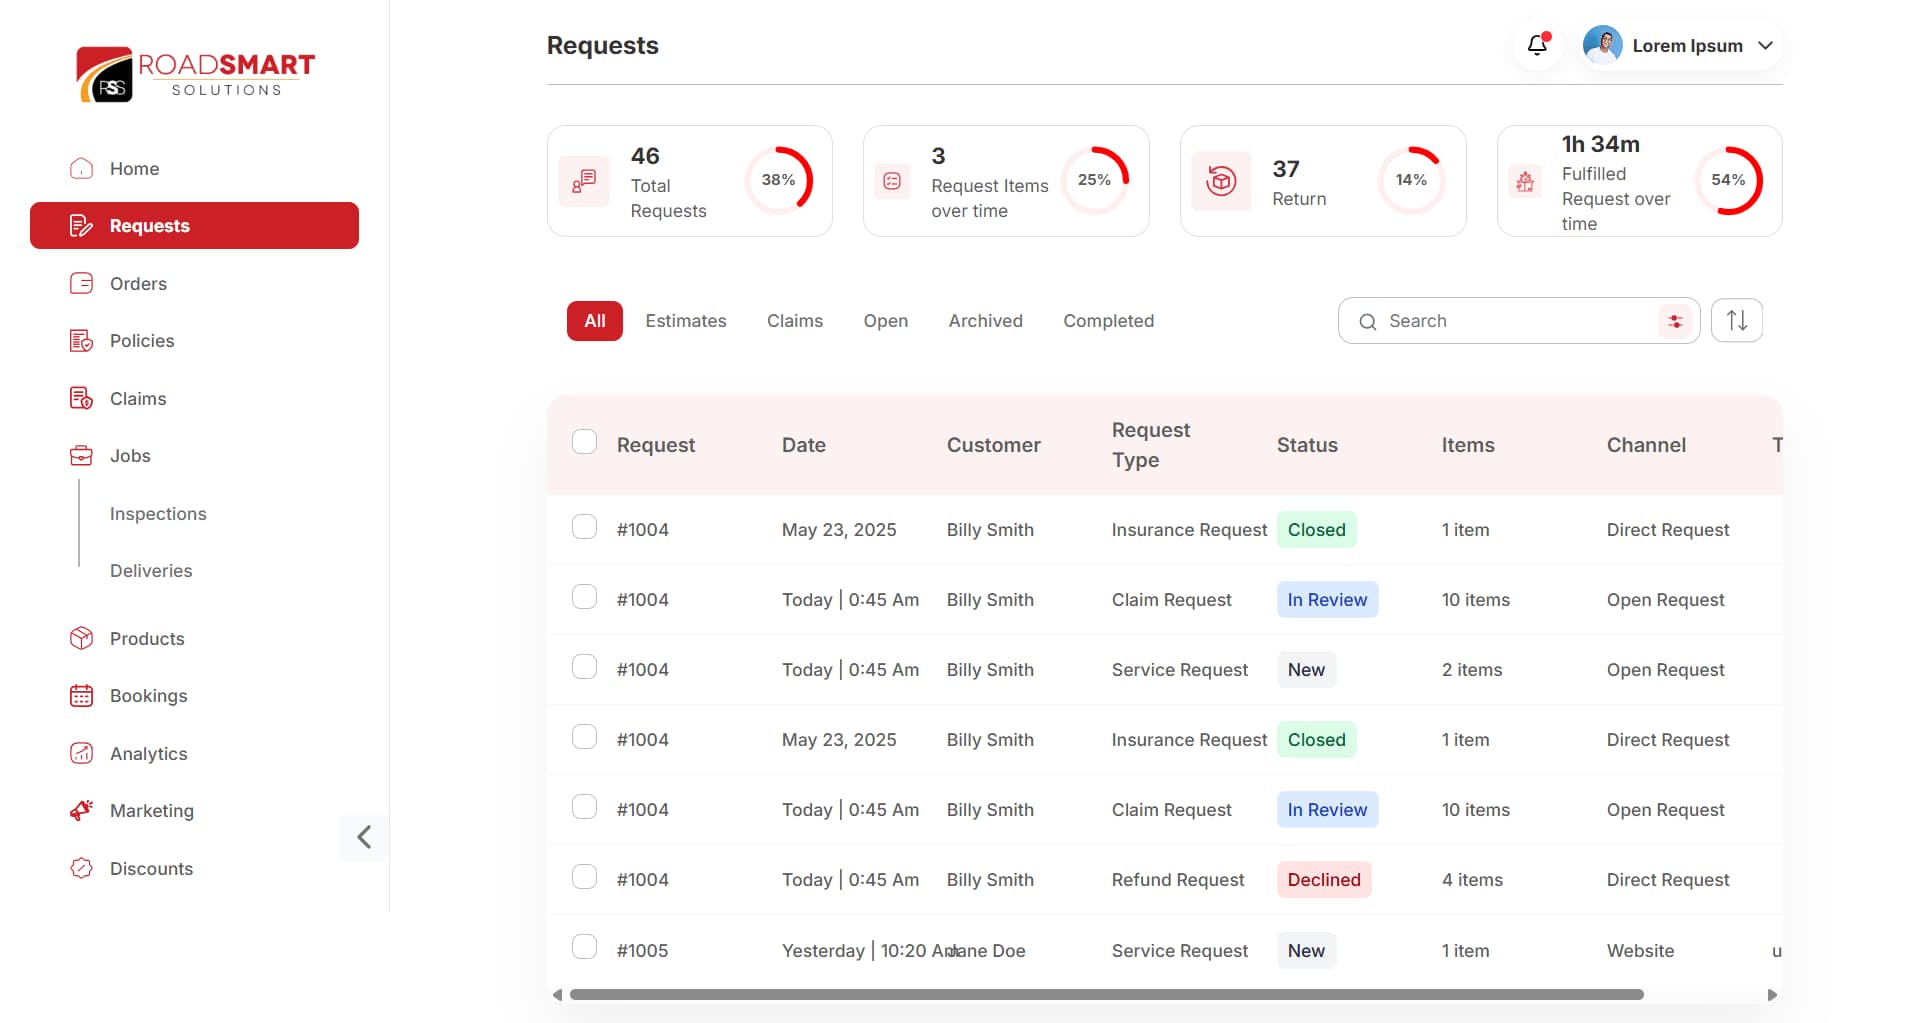1920x1023 pixels.
Task: Open Deliveries under Jobs
Action: point(151,571)
